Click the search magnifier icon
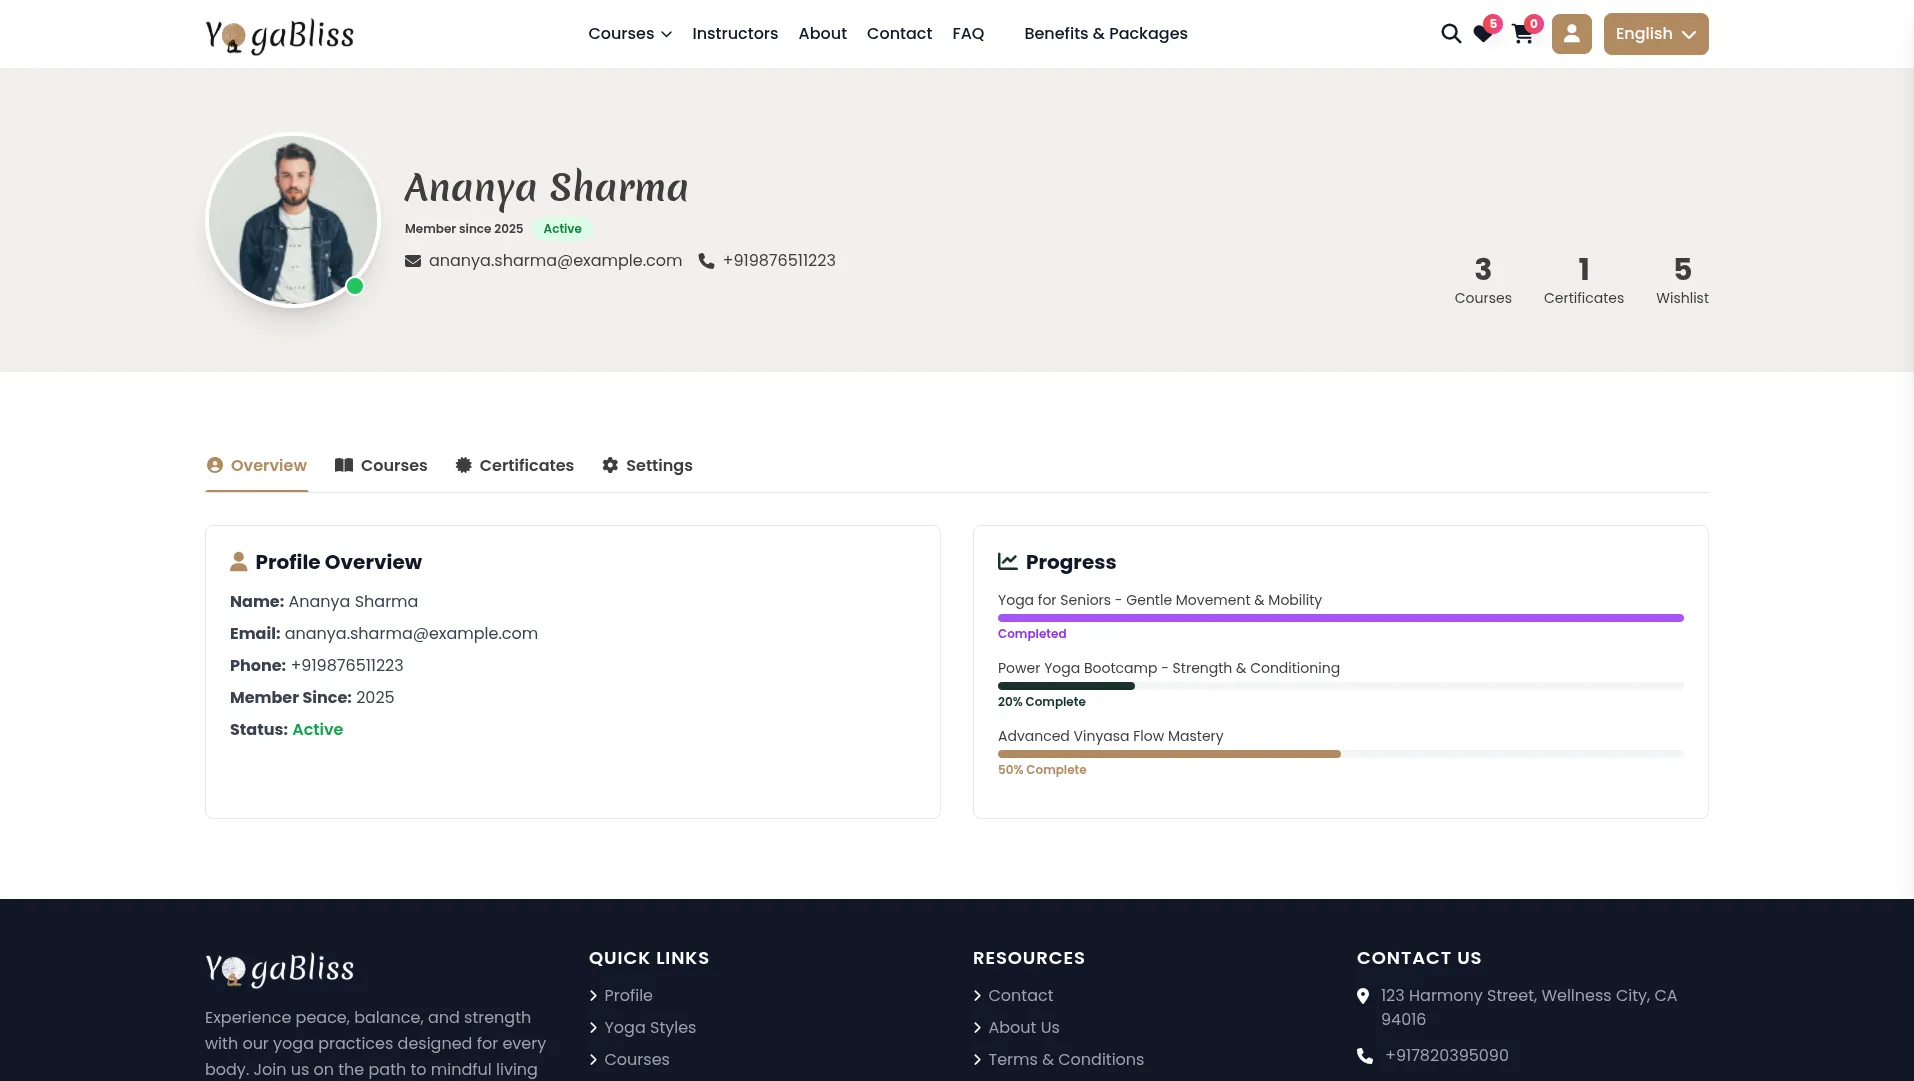1914x1081 pixels. click(x=1450, y=34)
